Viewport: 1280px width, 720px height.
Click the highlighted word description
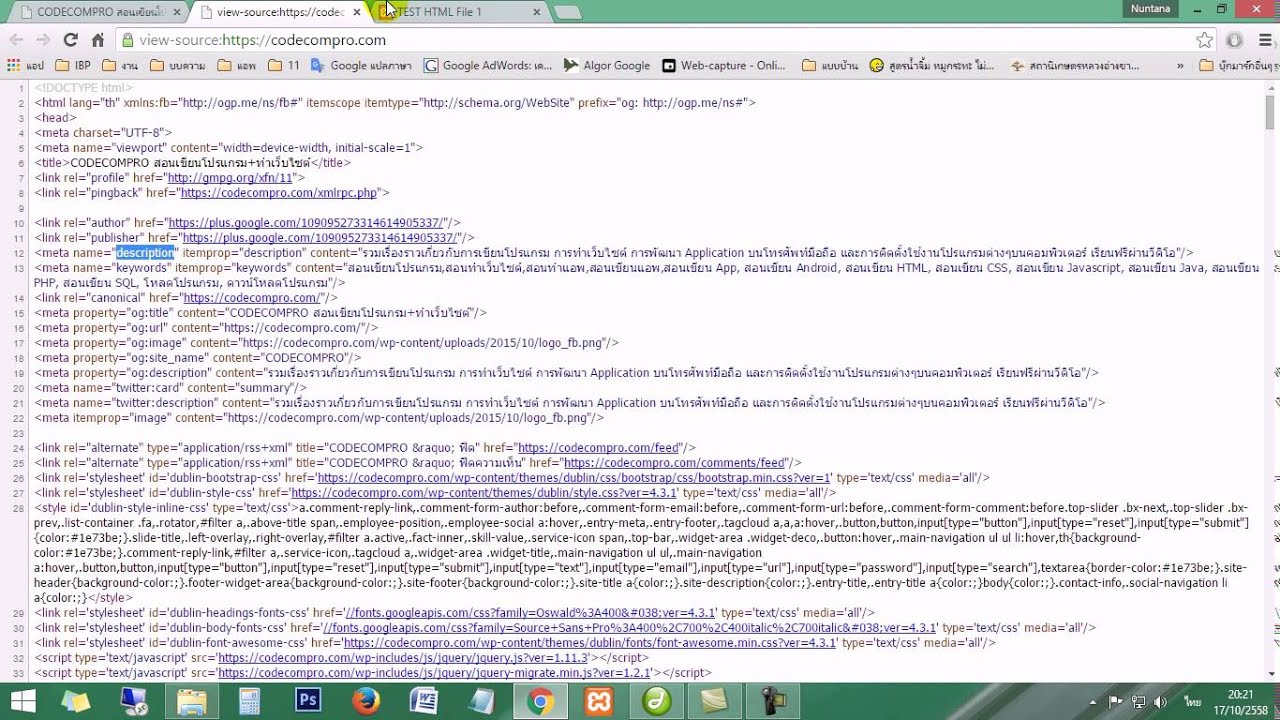[x=145, y=253]
